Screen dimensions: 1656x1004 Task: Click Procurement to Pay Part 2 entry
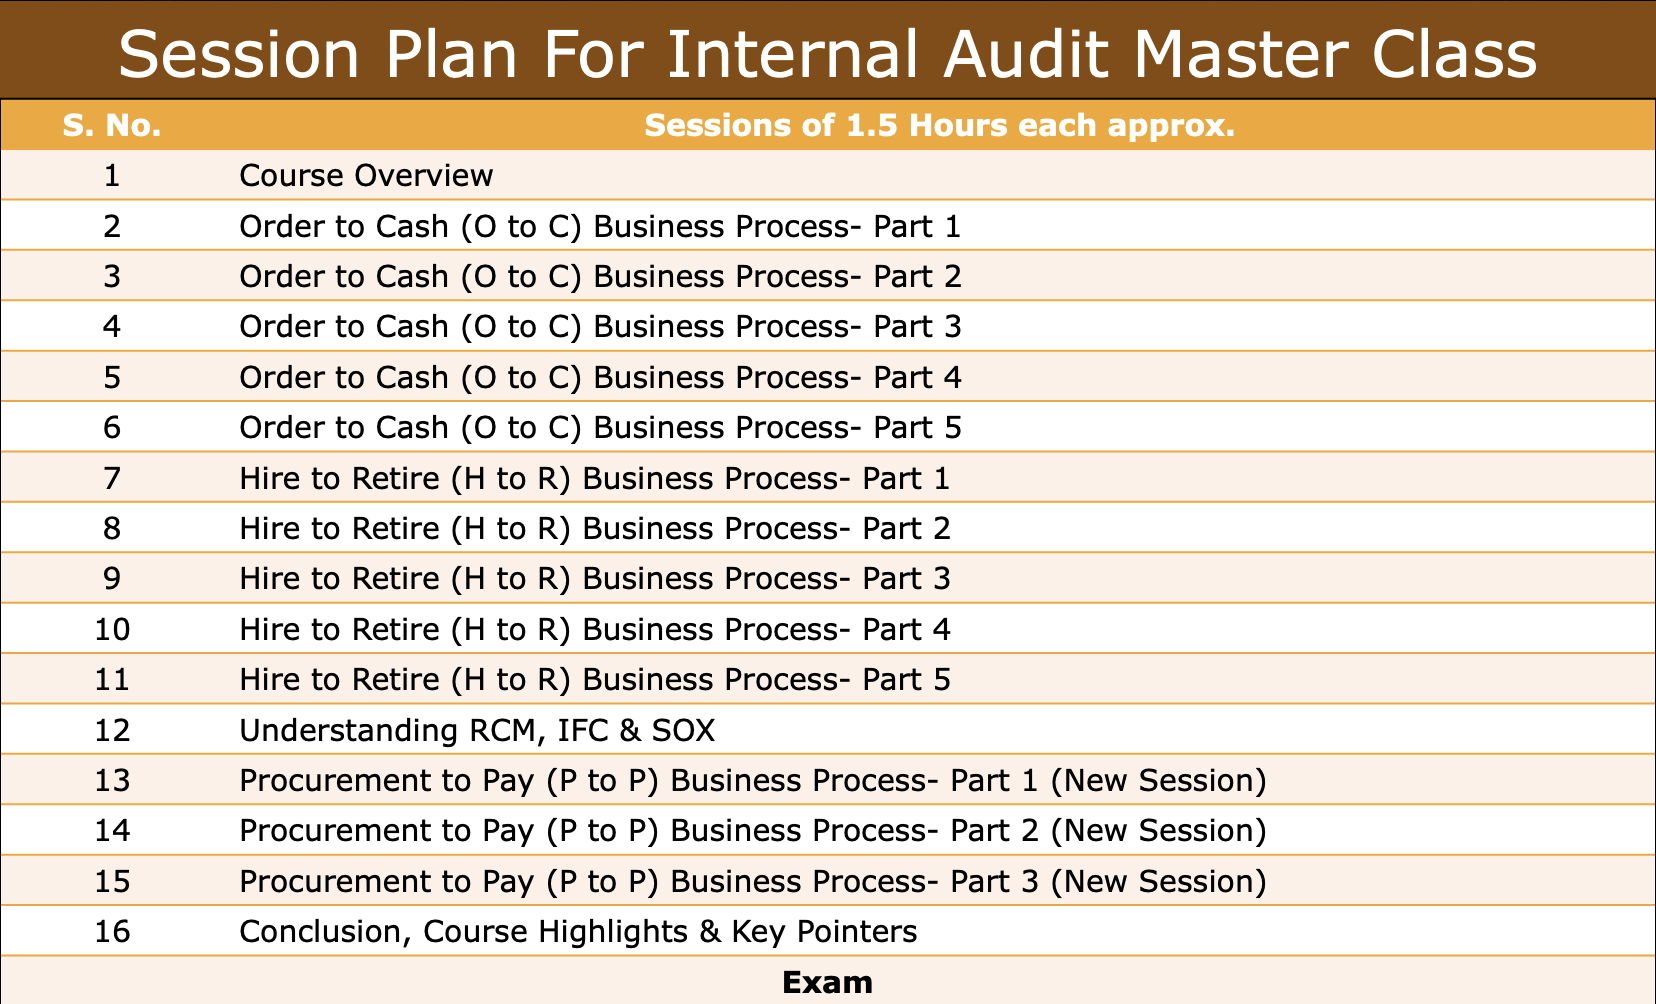pyautogui.click(x=752, y=831)
